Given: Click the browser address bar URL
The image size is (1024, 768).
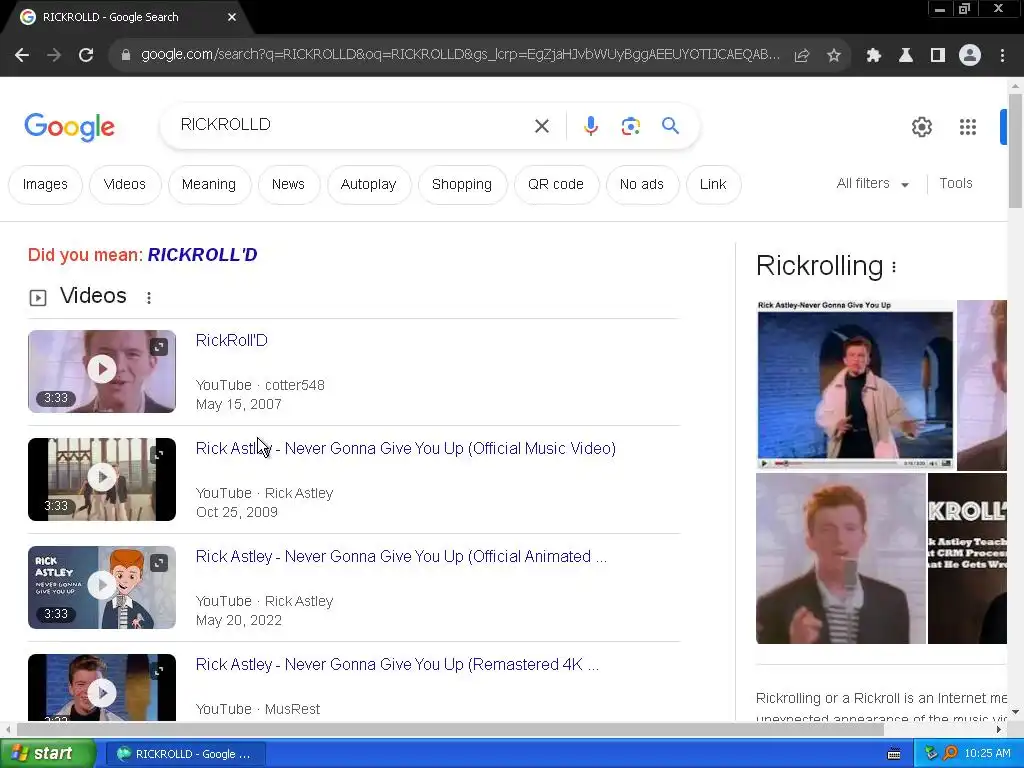Looking at the screenshot, I should 460,55.
